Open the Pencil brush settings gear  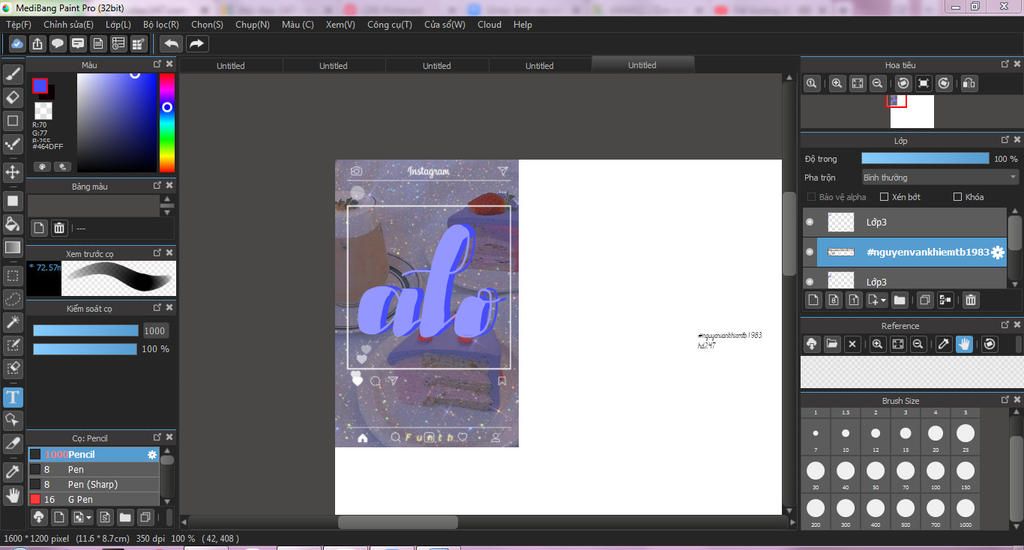click(x=152, y=455)
